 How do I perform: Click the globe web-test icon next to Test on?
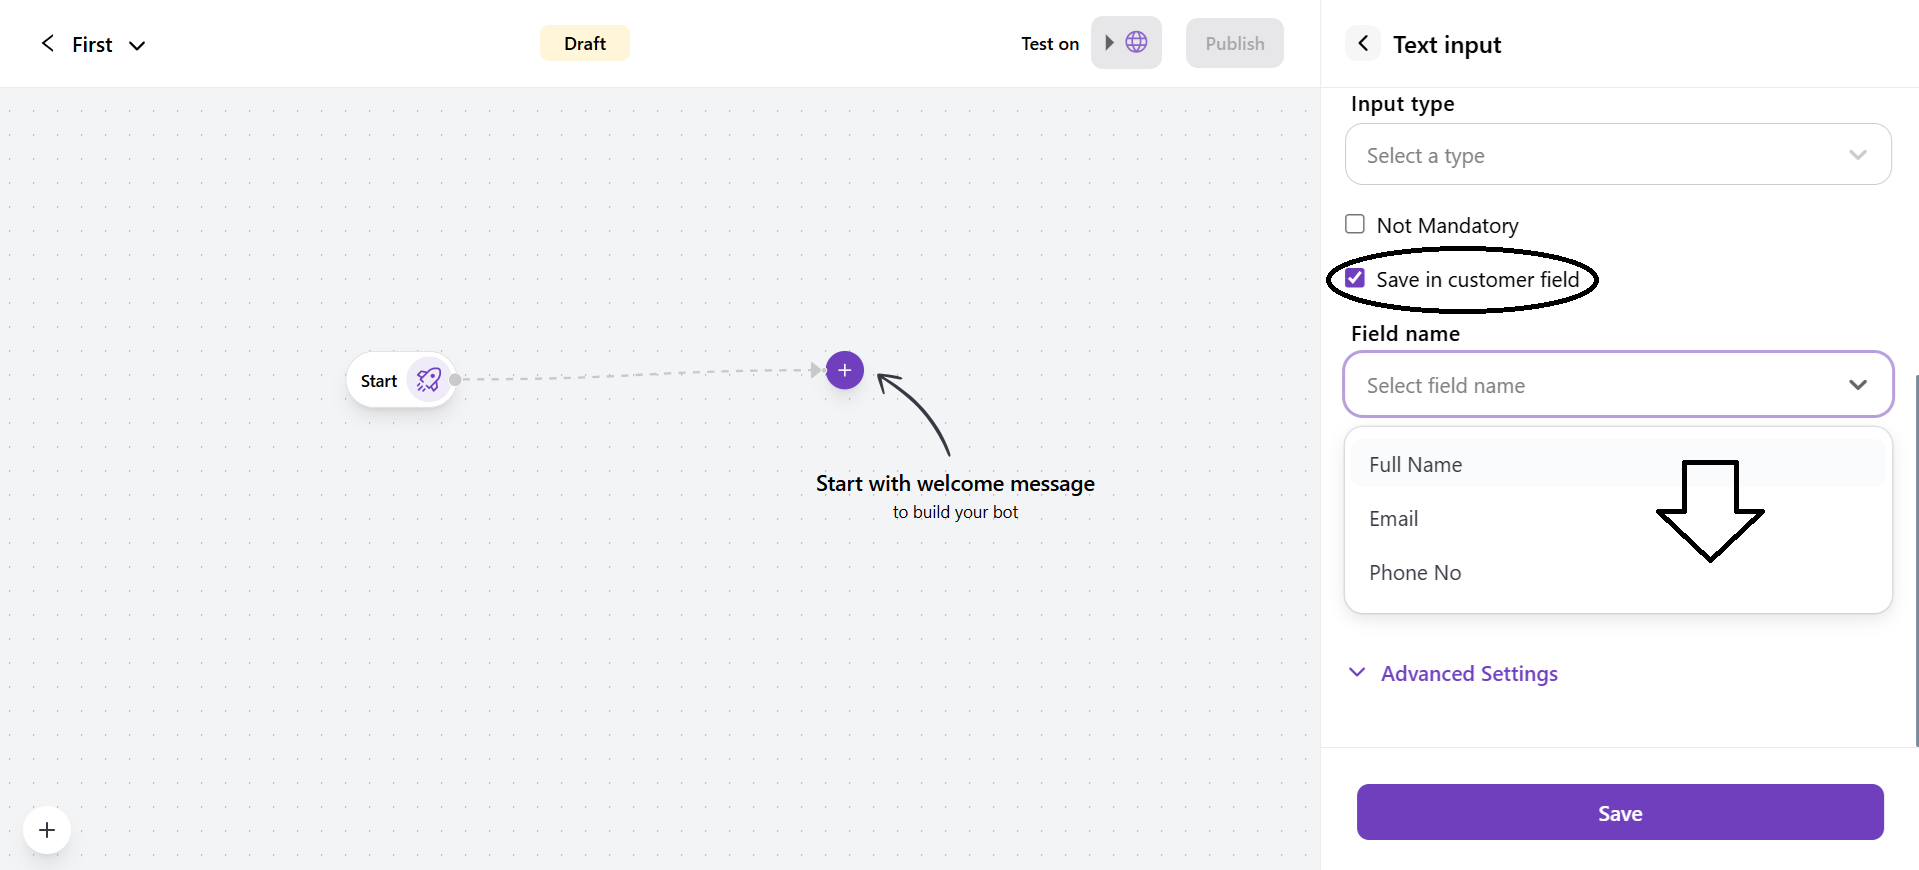(x=1136, y=42)
